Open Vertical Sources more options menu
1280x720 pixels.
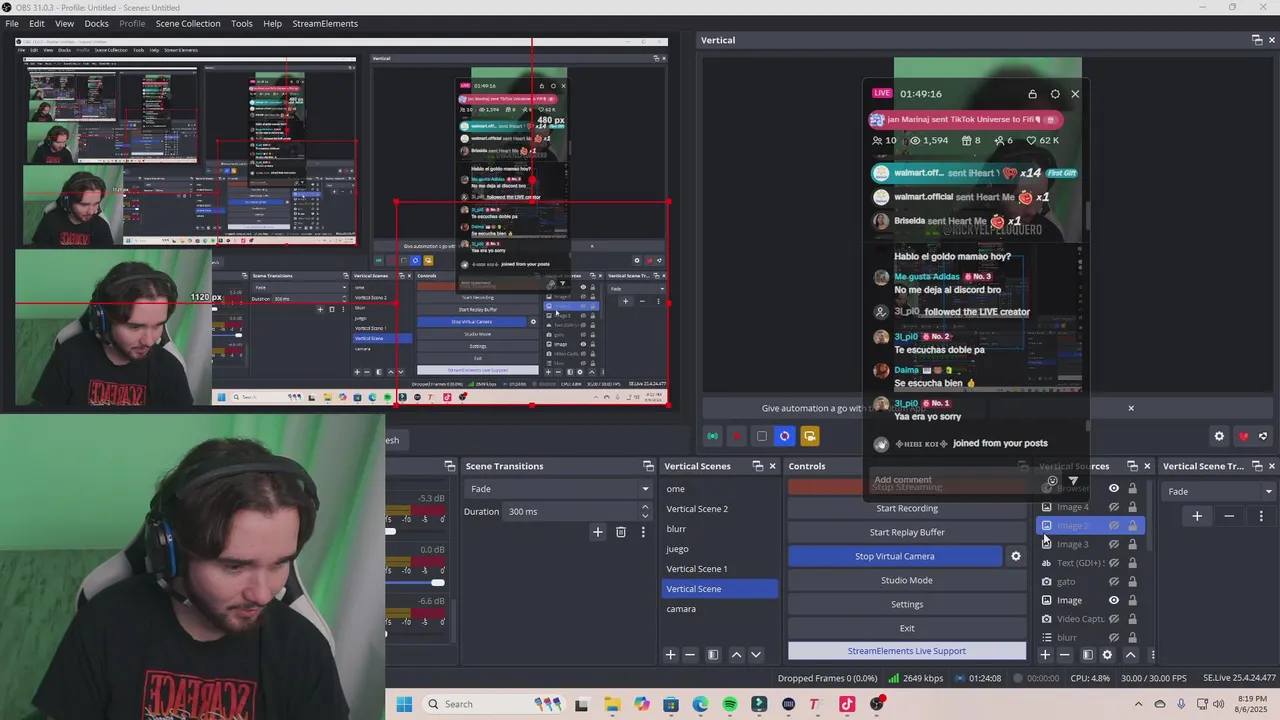click(1152, 655)
